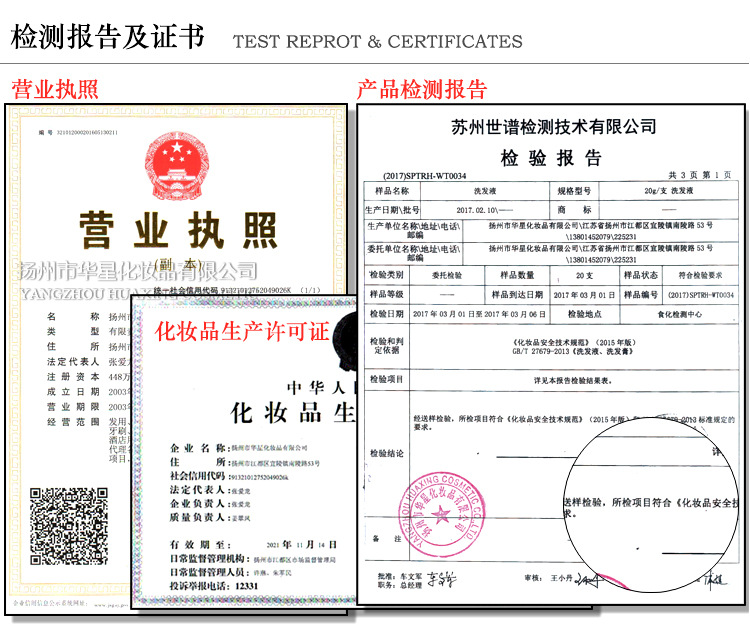
Task: Click the 食化检测中心 value cell
Action: tap(680, 314)
